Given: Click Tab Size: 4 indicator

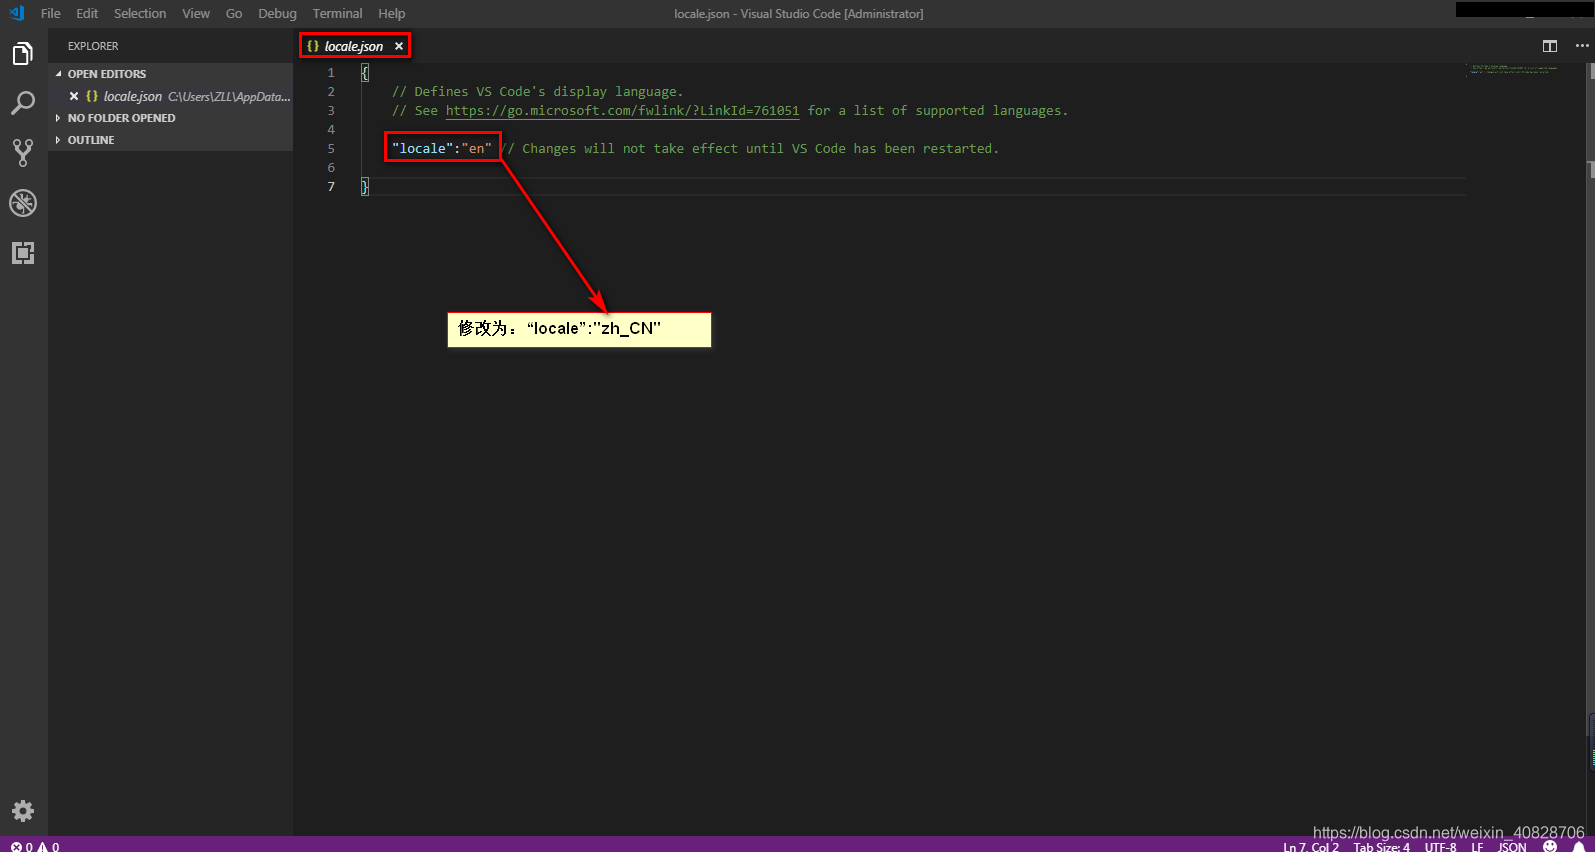Looking at the screenshot, I should (x=1382, y=846).
